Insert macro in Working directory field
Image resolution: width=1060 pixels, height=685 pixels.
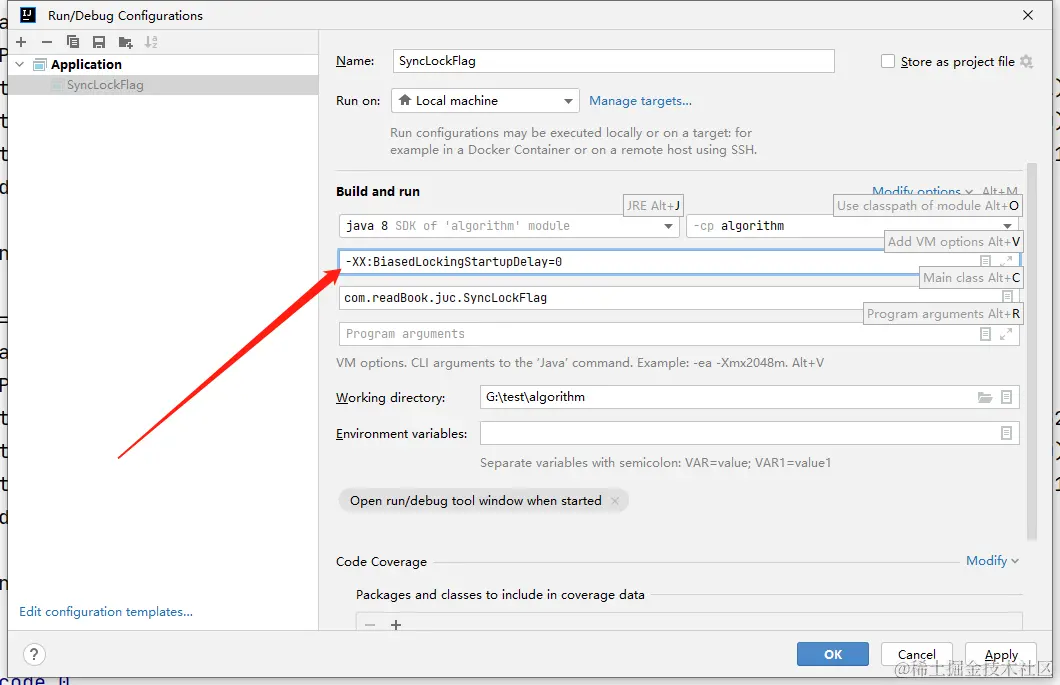coord(1007,398)
